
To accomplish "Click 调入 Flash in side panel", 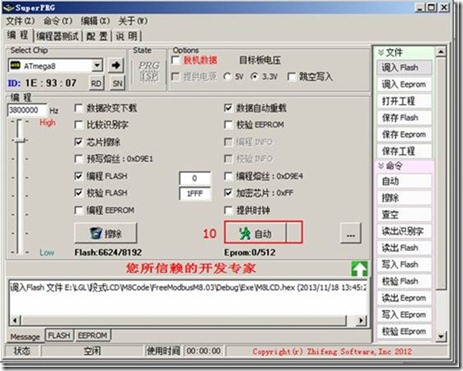I will coord(404,67).
